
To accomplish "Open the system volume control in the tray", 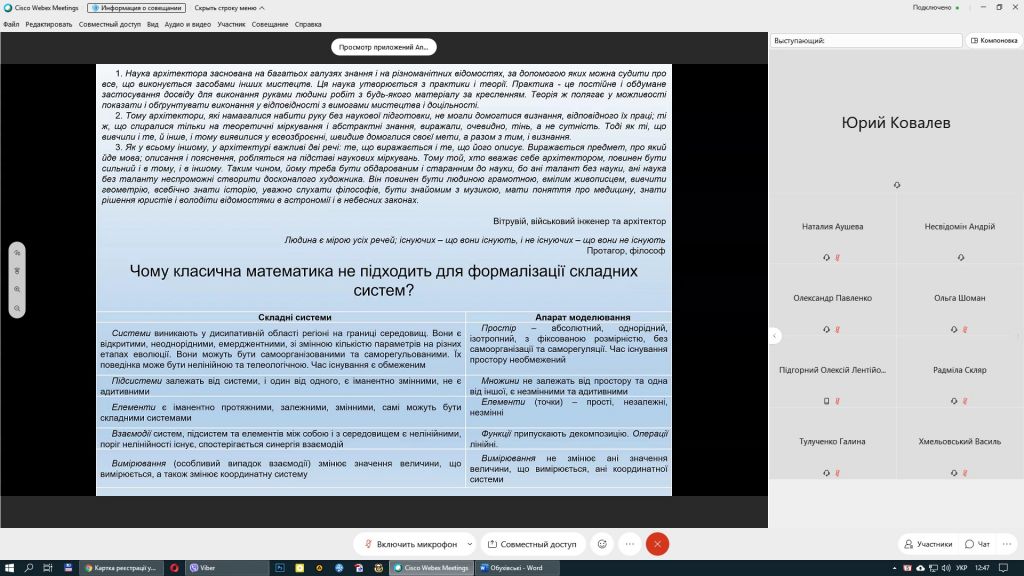I will pos(946,568).
